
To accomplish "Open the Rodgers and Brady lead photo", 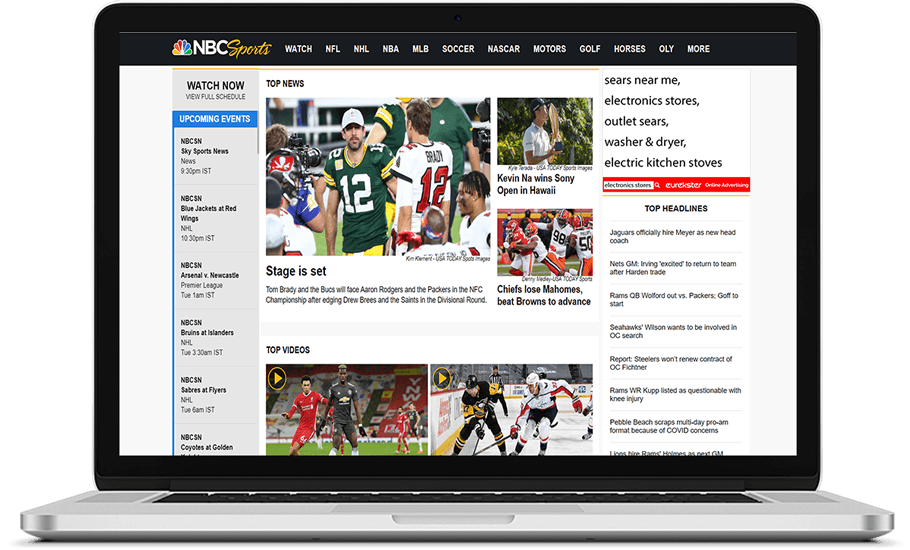I will (x=378, y=176).
